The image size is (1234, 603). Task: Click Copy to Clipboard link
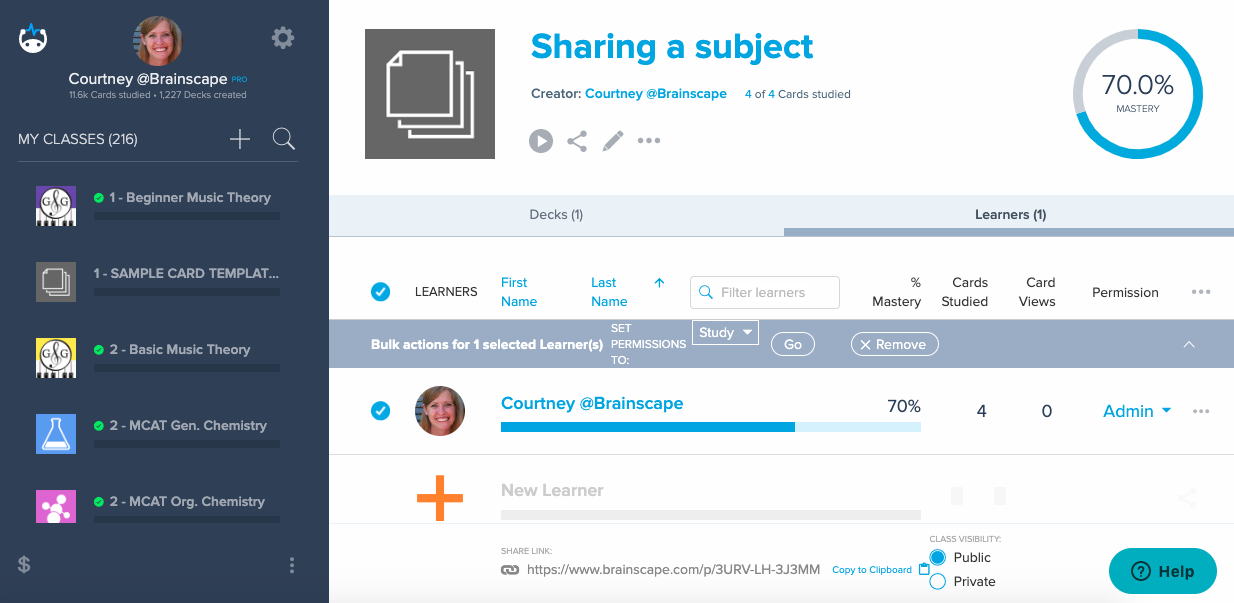click(x=872, y=570)
